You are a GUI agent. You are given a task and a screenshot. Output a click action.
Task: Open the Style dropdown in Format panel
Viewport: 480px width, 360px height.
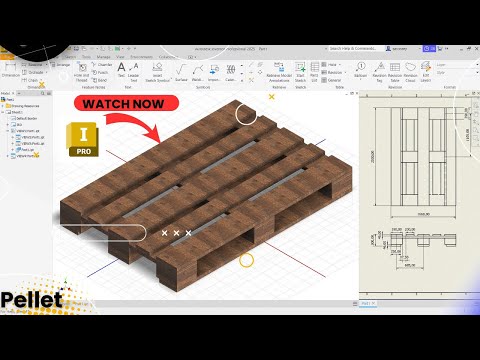click(x=458, y=72)
